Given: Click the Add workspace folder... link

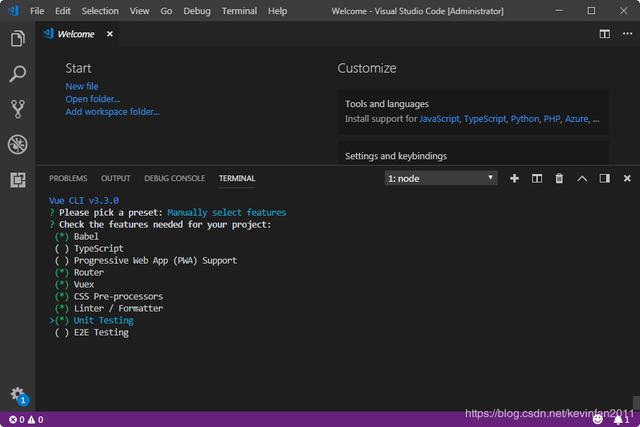Looking at the screenshot, I should point(113,111).
